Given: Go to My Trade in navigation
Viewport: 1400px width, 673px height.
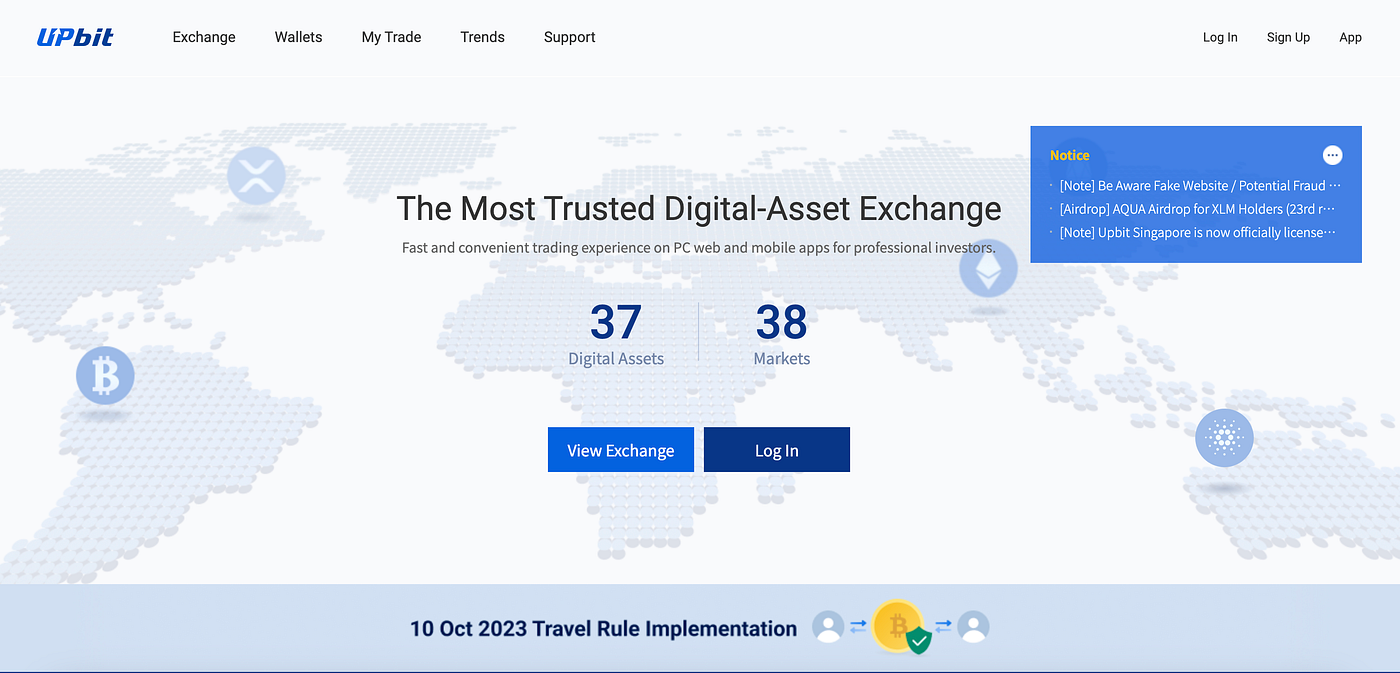Looking at the screenshot, I should point(391,37).
